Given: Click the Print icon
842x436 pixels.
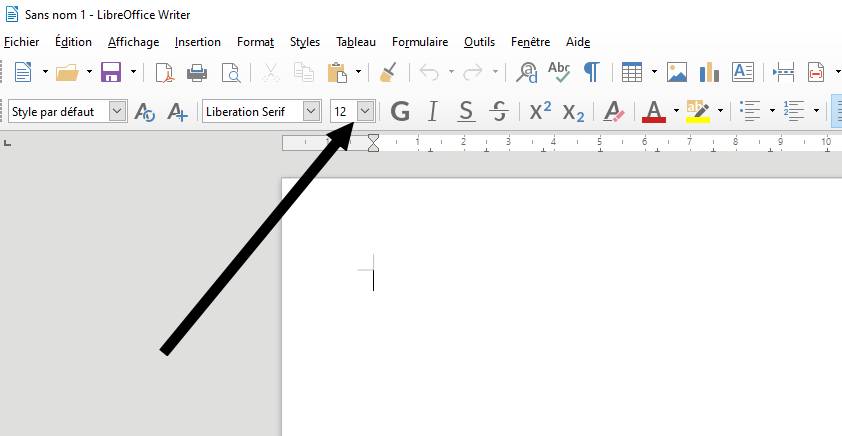Looking at the screenshot, I should click(x=197, y=72).
